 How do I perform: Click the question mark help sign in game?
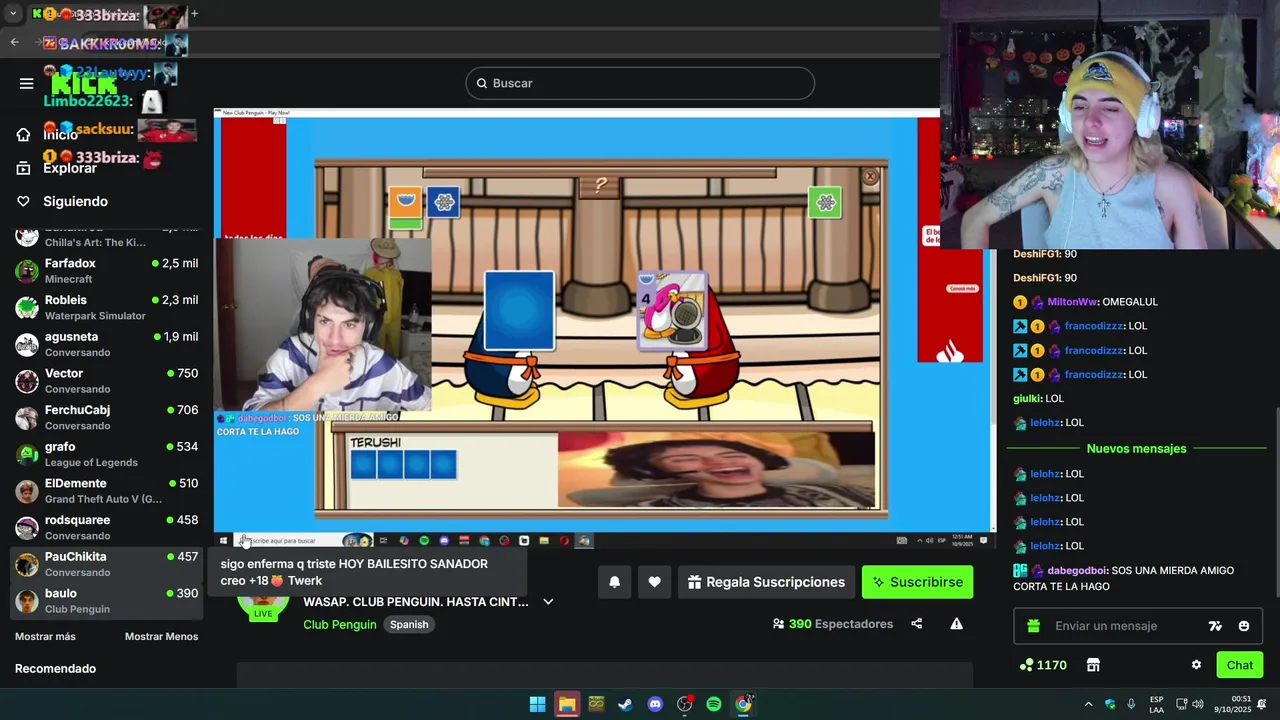pyautogui.click(x=600, y=185)
